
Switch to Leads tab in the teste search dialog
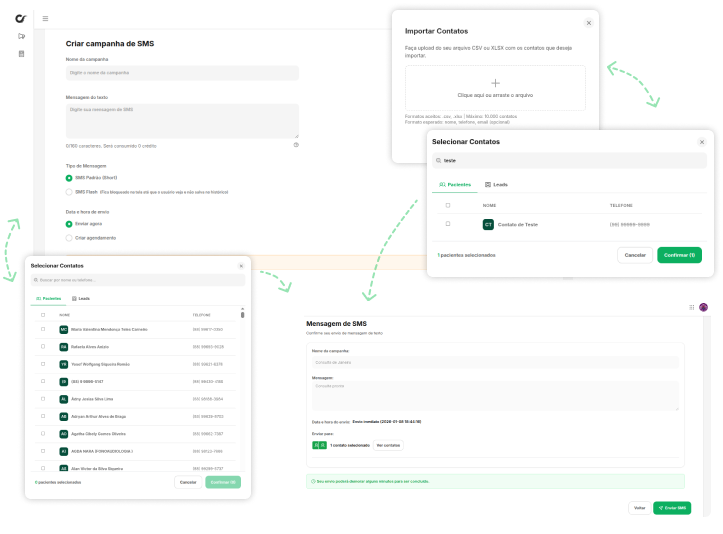pyautogui.click(x=495, y=185)
